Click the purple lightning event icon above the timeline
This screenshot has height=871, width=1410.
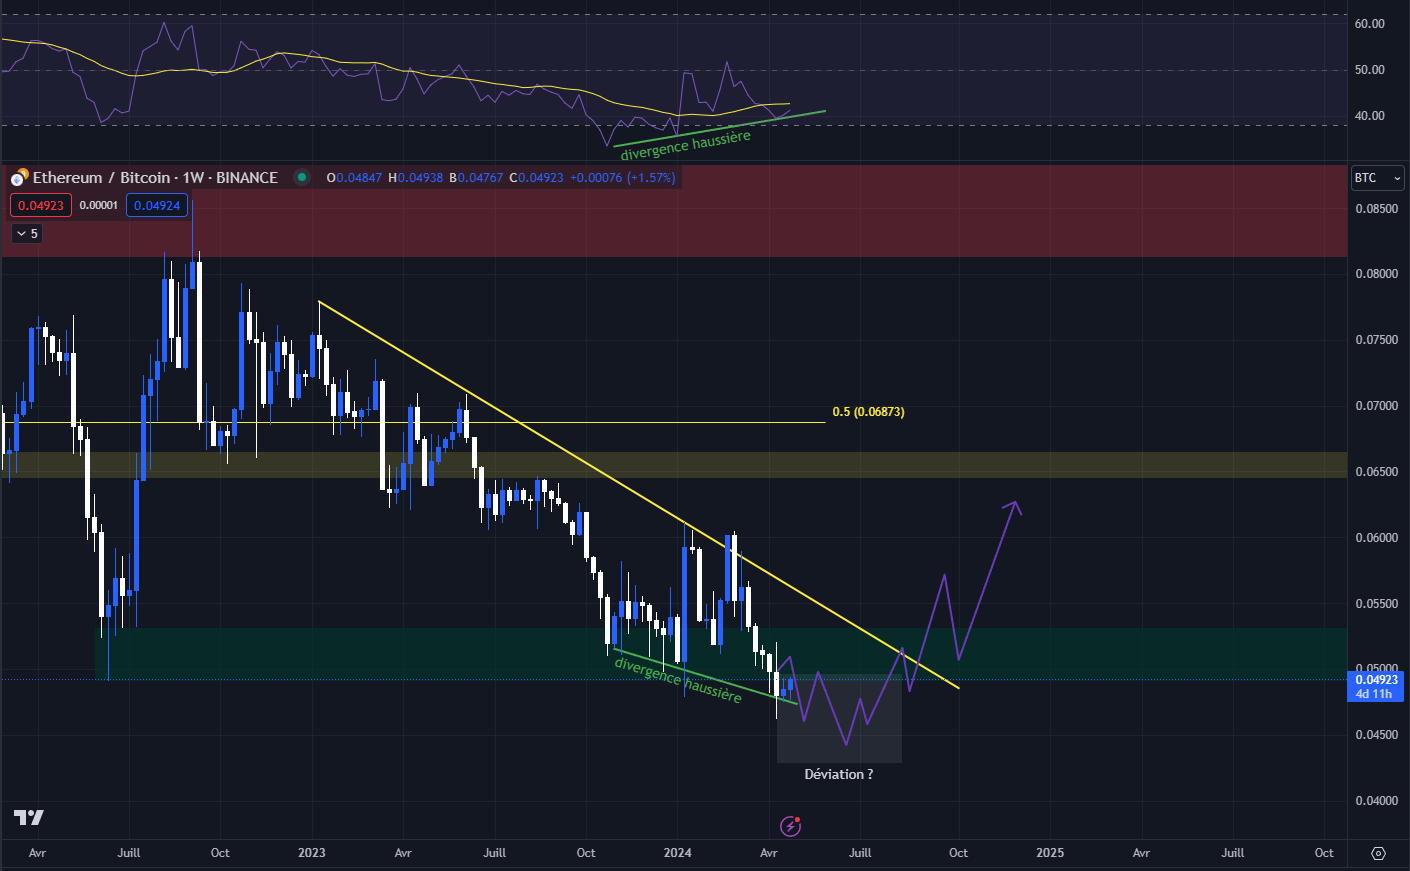click(791, 825)
